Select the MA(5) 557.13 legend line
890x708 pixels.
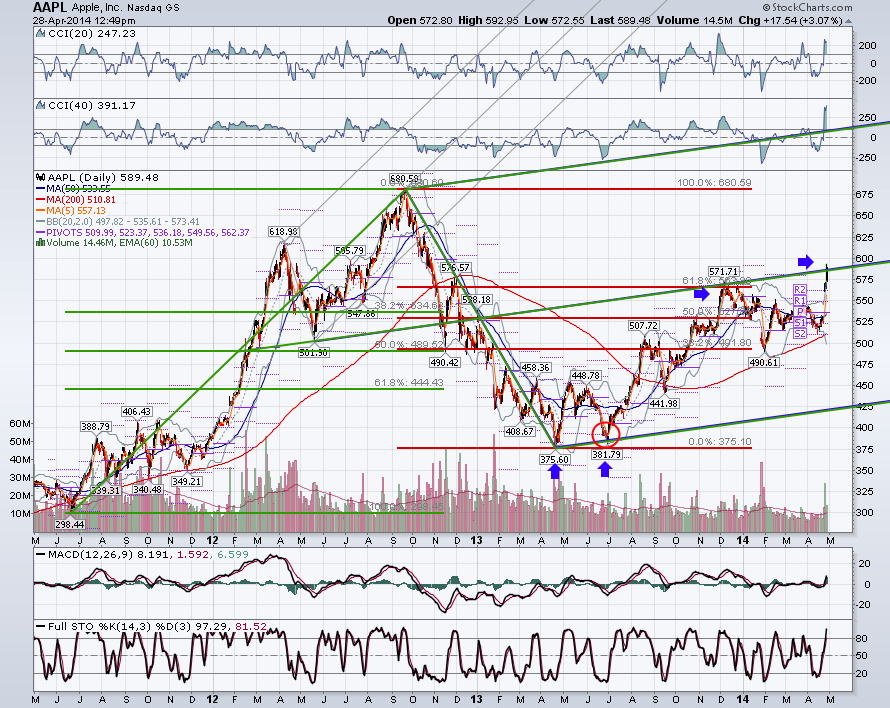point(71,210)
